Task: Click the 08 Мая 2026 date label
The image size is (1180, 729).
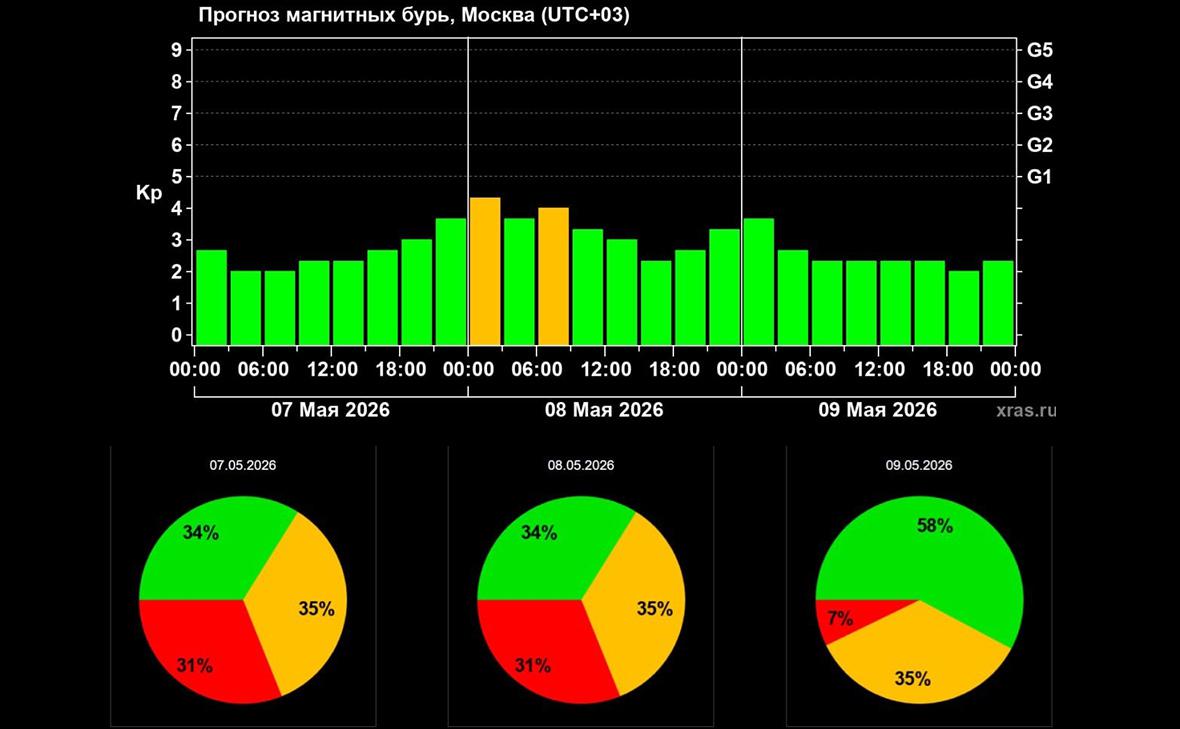Action: (x=604, y=409)
